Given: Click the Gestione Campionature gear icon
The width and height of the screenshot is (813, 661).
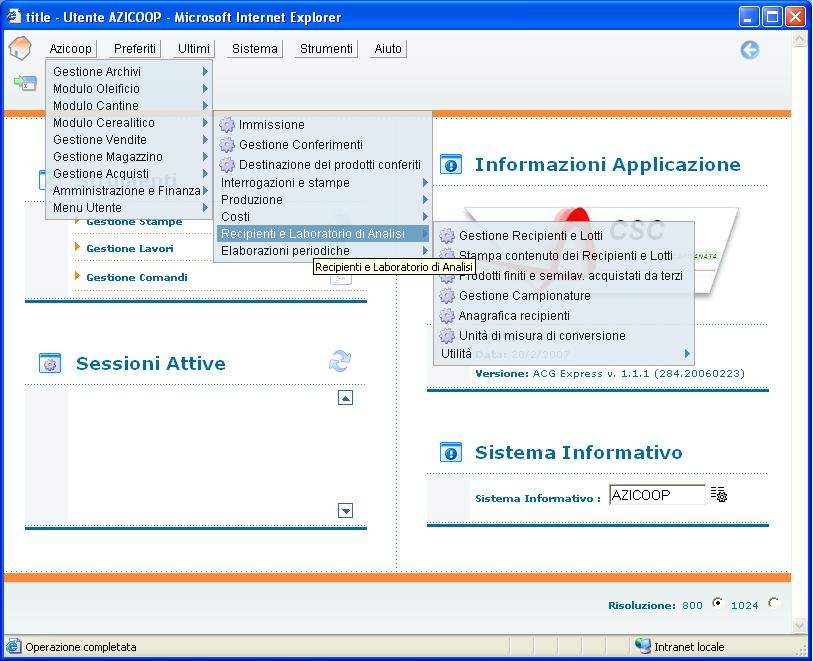Looking at the screenshot, I should click(447, 296).
